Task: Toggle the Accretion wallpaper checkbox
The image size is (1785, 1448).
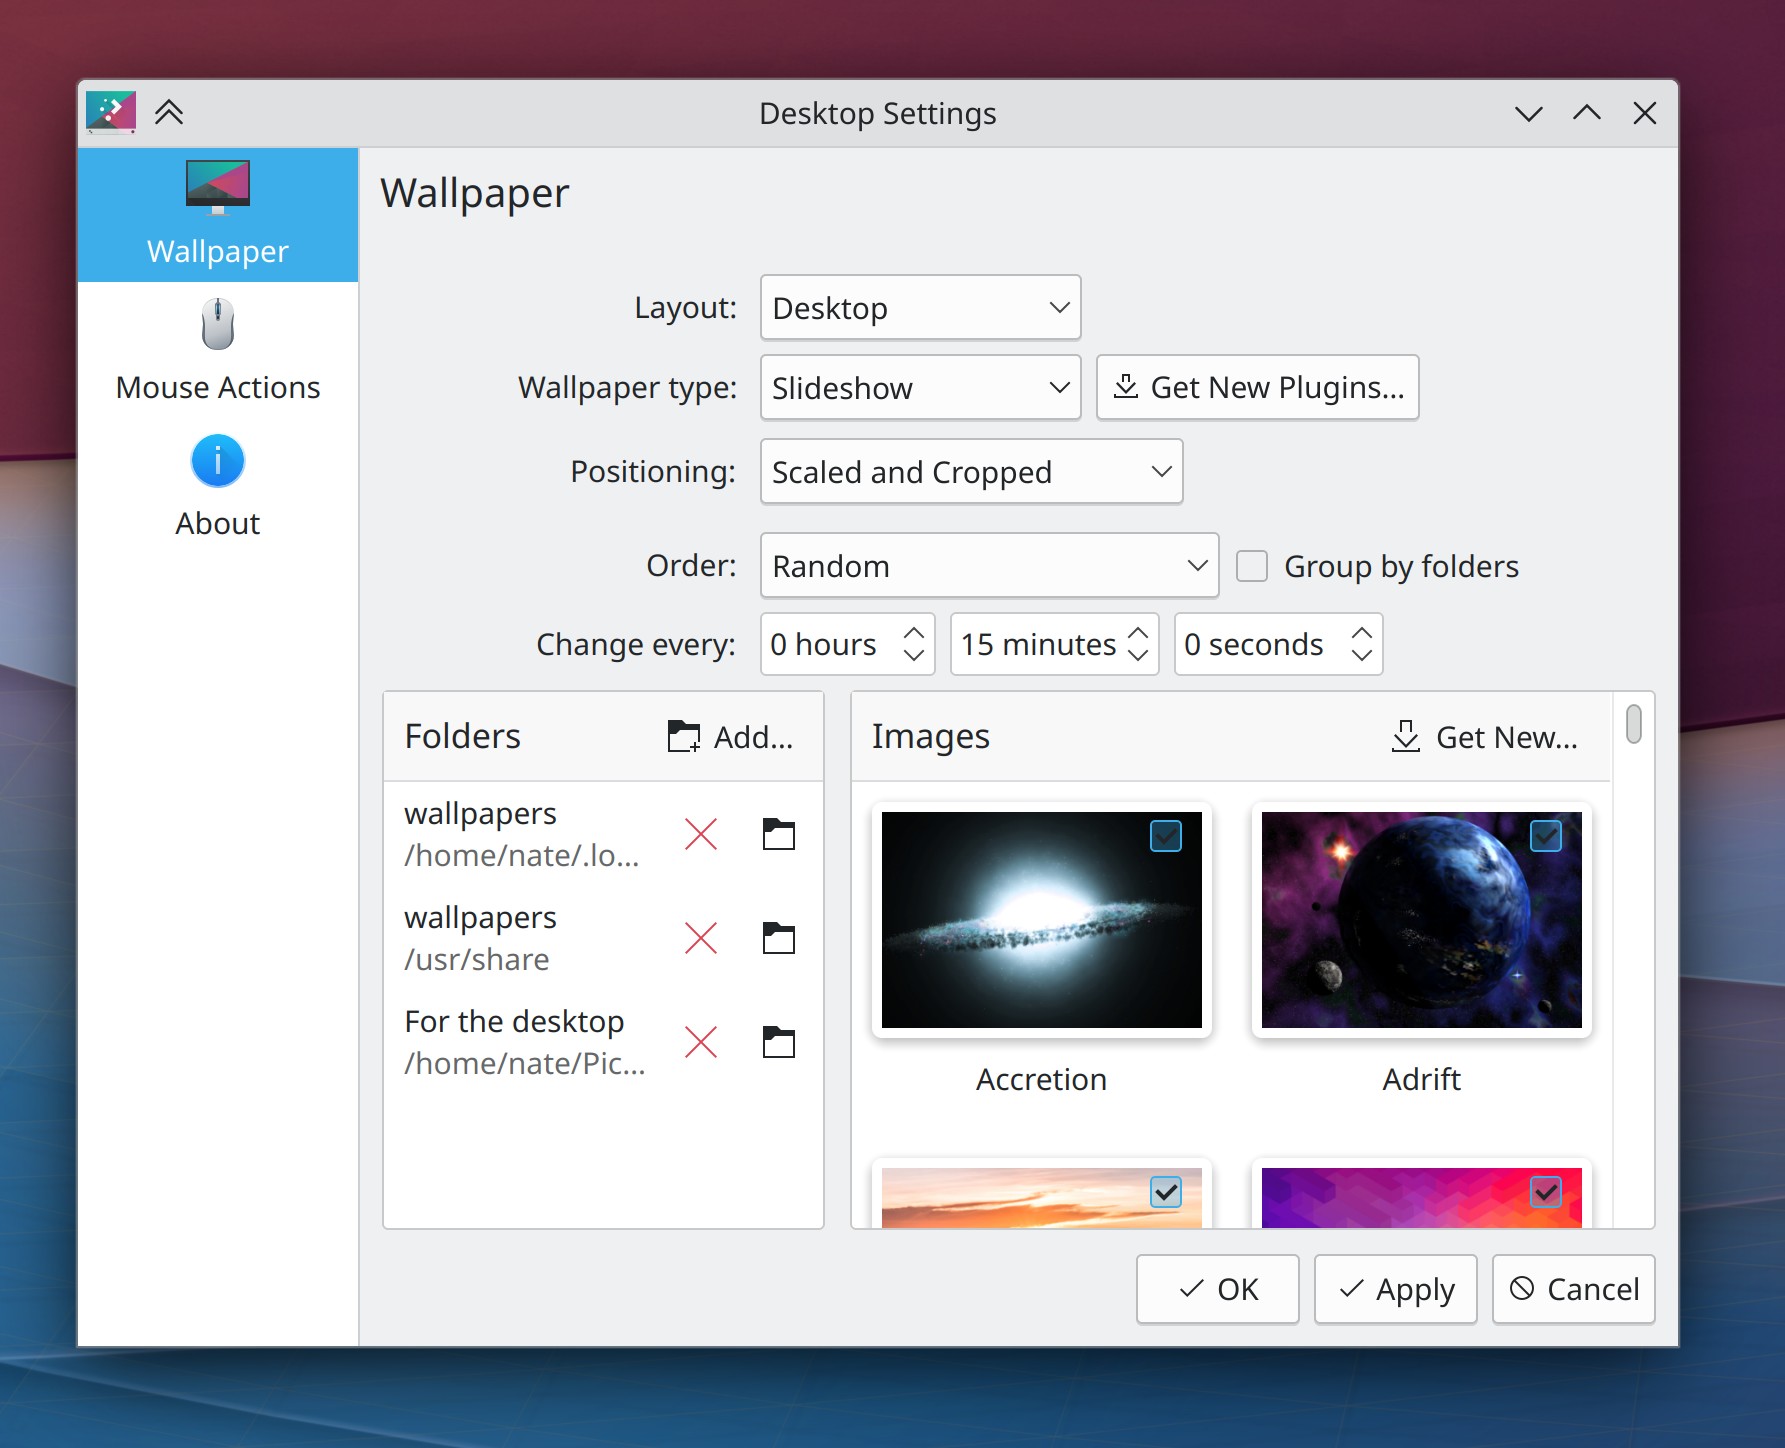Action: [1165, 836]
